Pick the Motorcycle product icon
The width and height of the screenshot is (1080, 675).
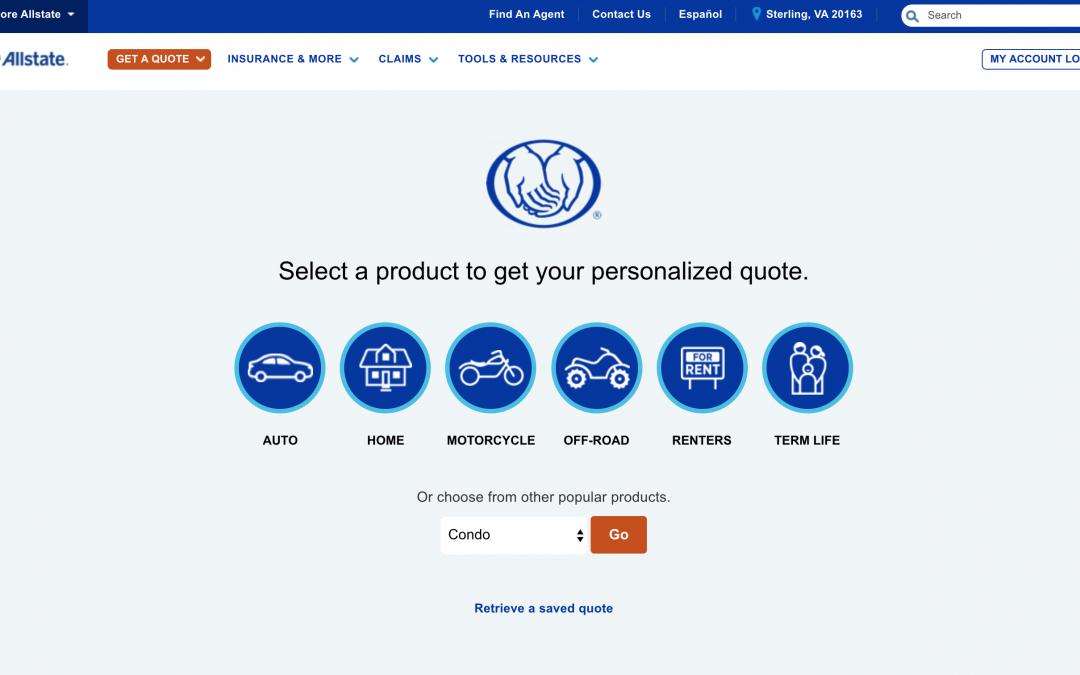point(490,368)
